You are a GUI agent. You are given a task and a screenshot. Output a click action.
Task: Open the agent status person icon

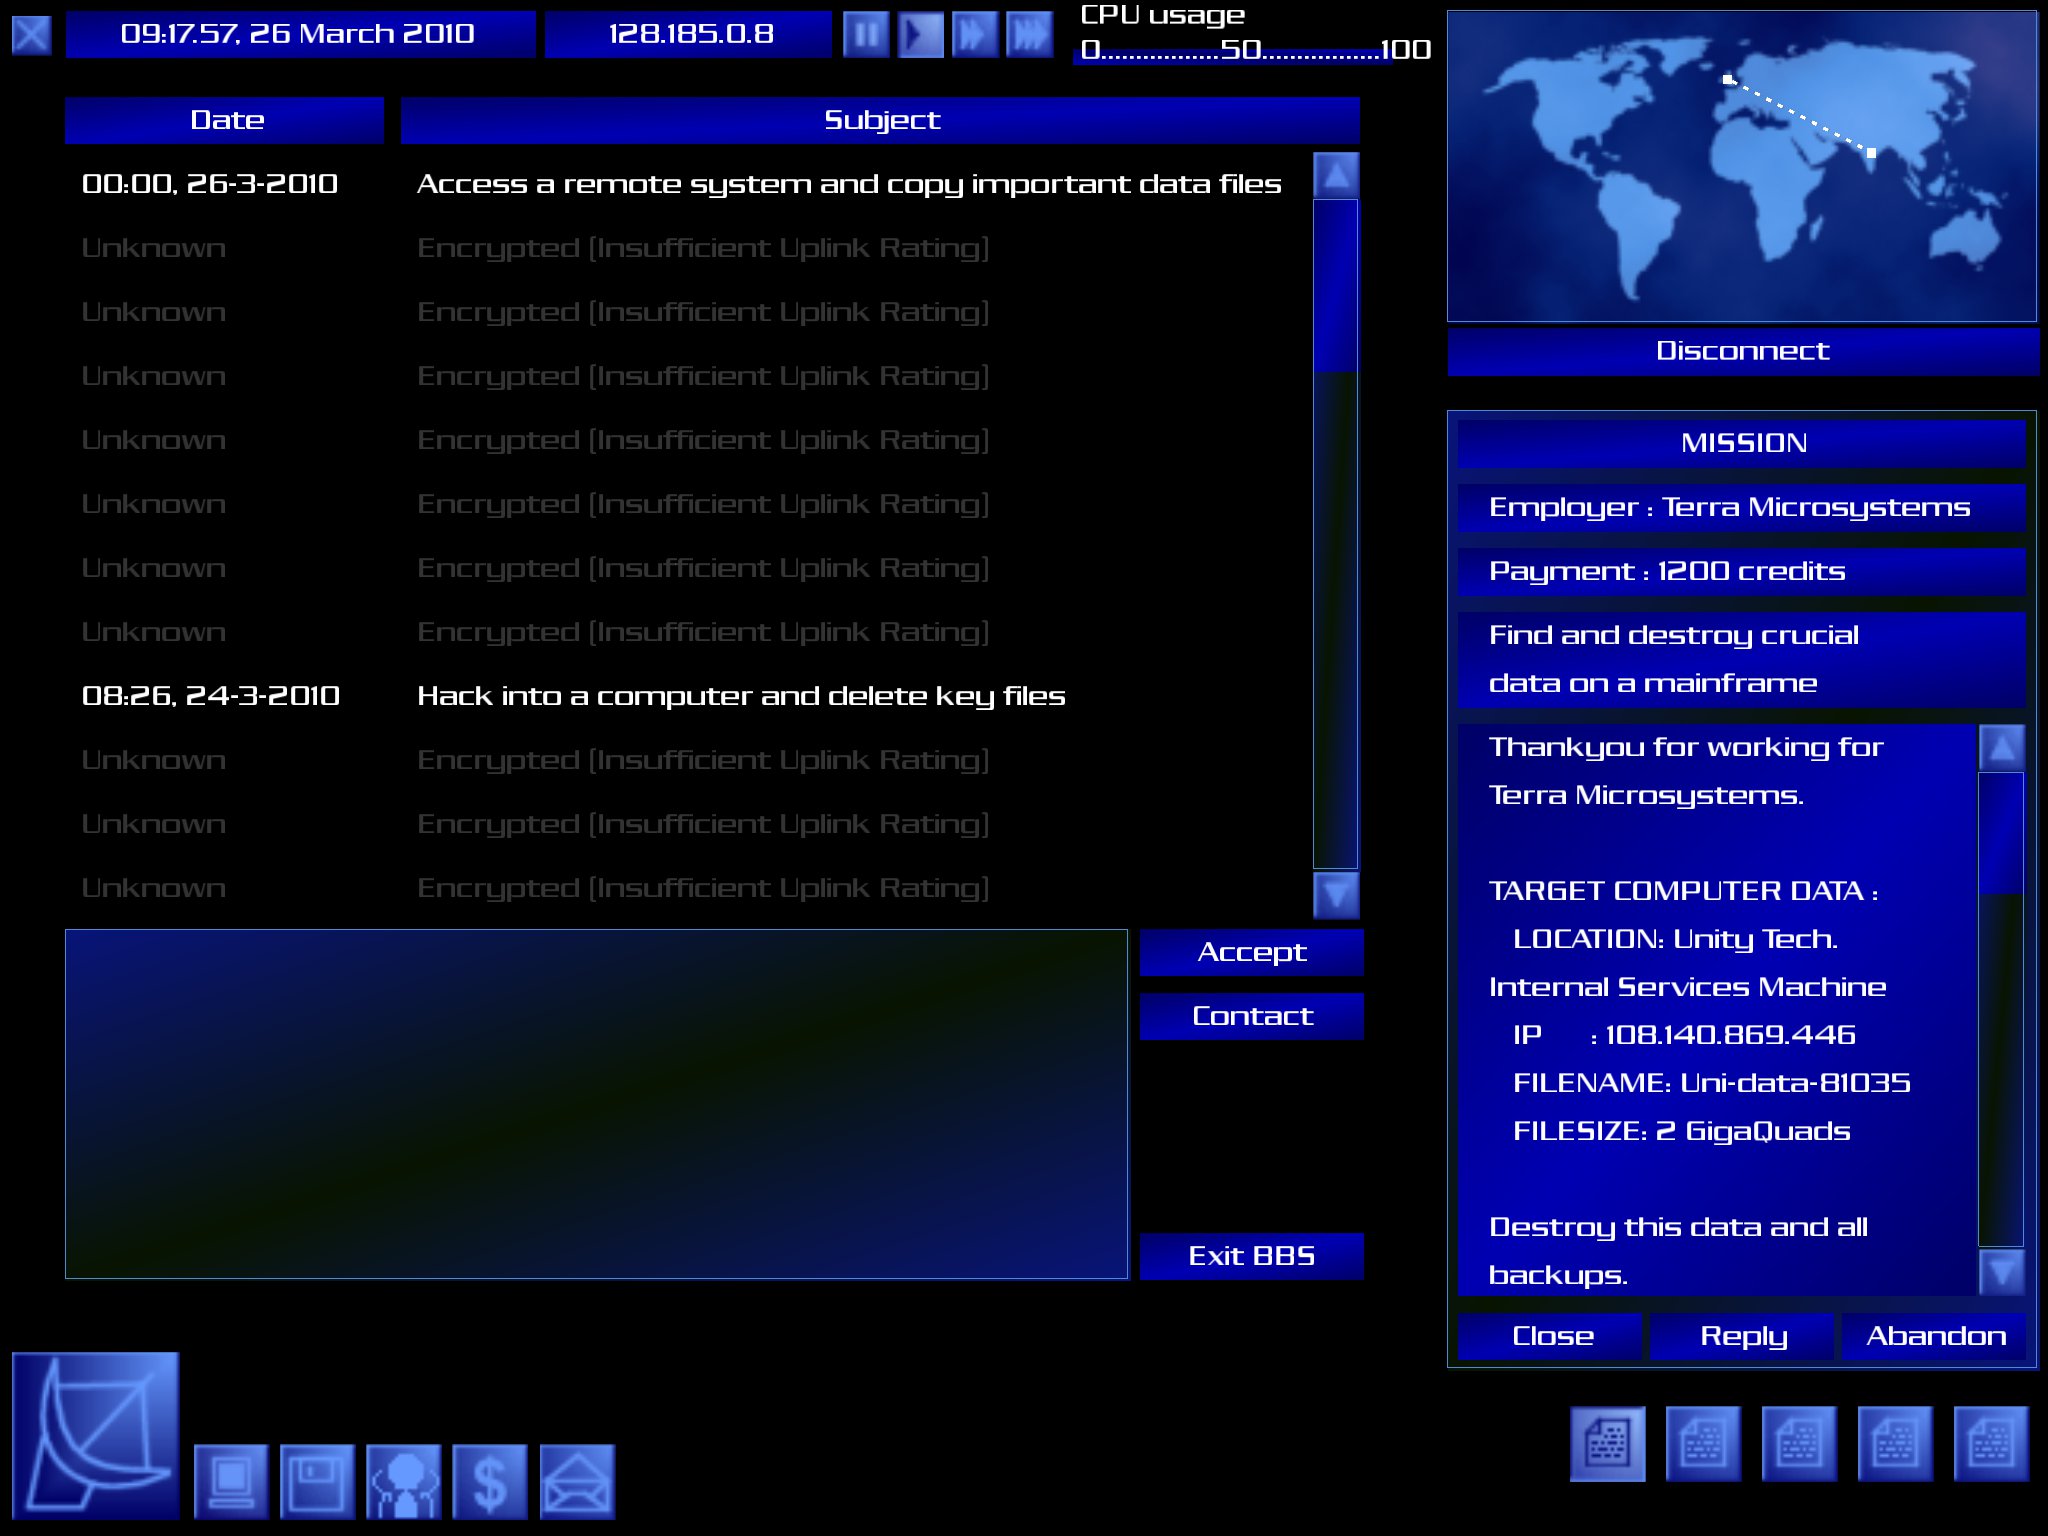point(403,1481)
